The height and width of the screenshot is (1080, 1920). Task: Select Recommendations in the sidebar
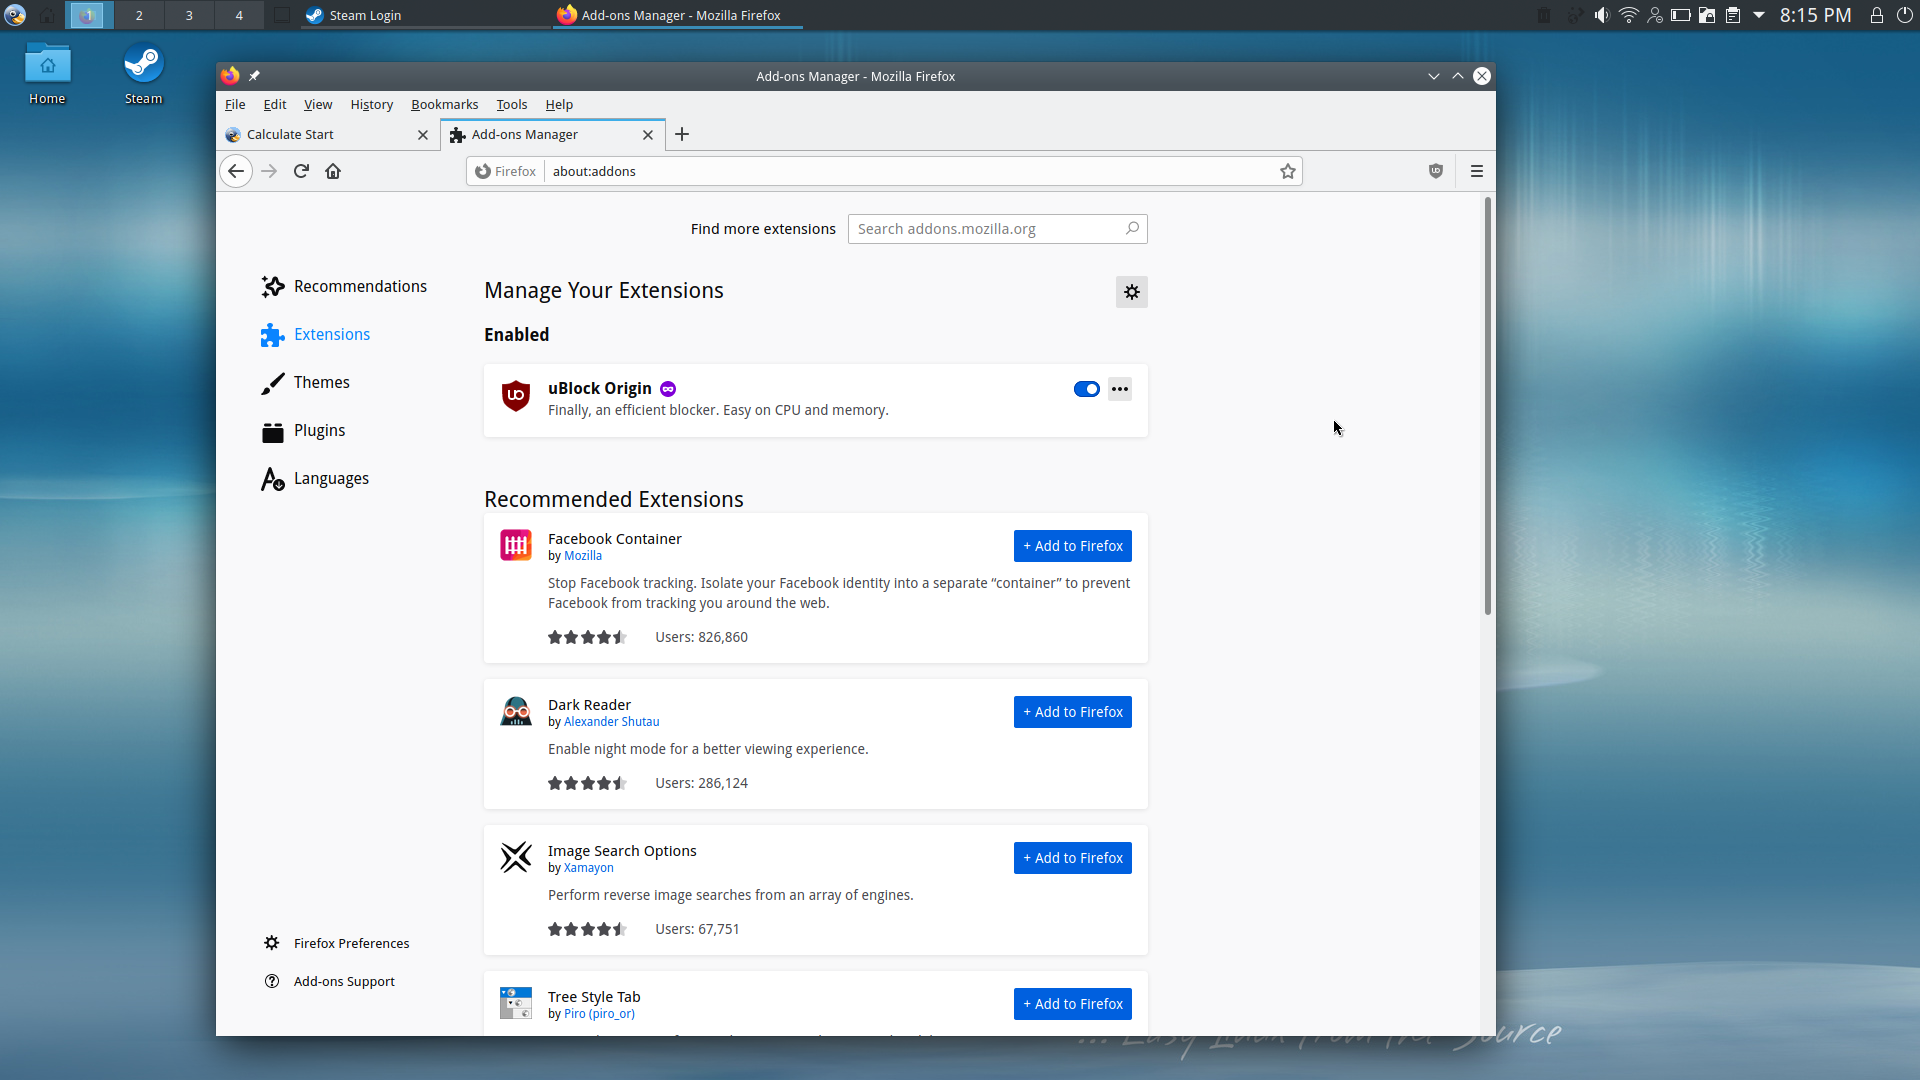pyautogui.click(x=344, y=286)
